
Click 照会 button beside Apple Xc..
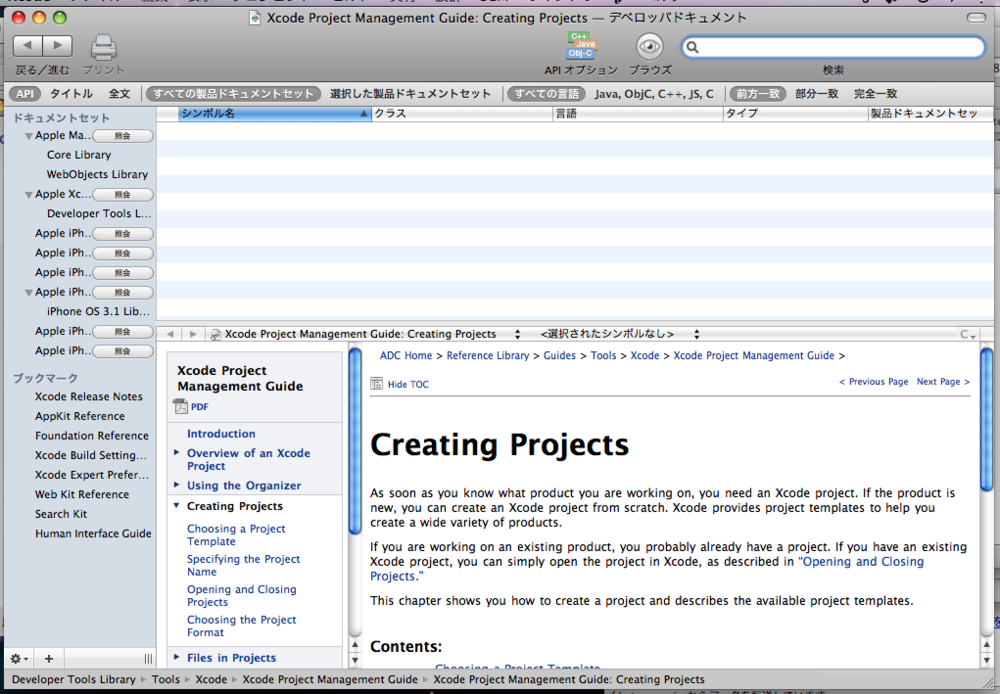122,195
